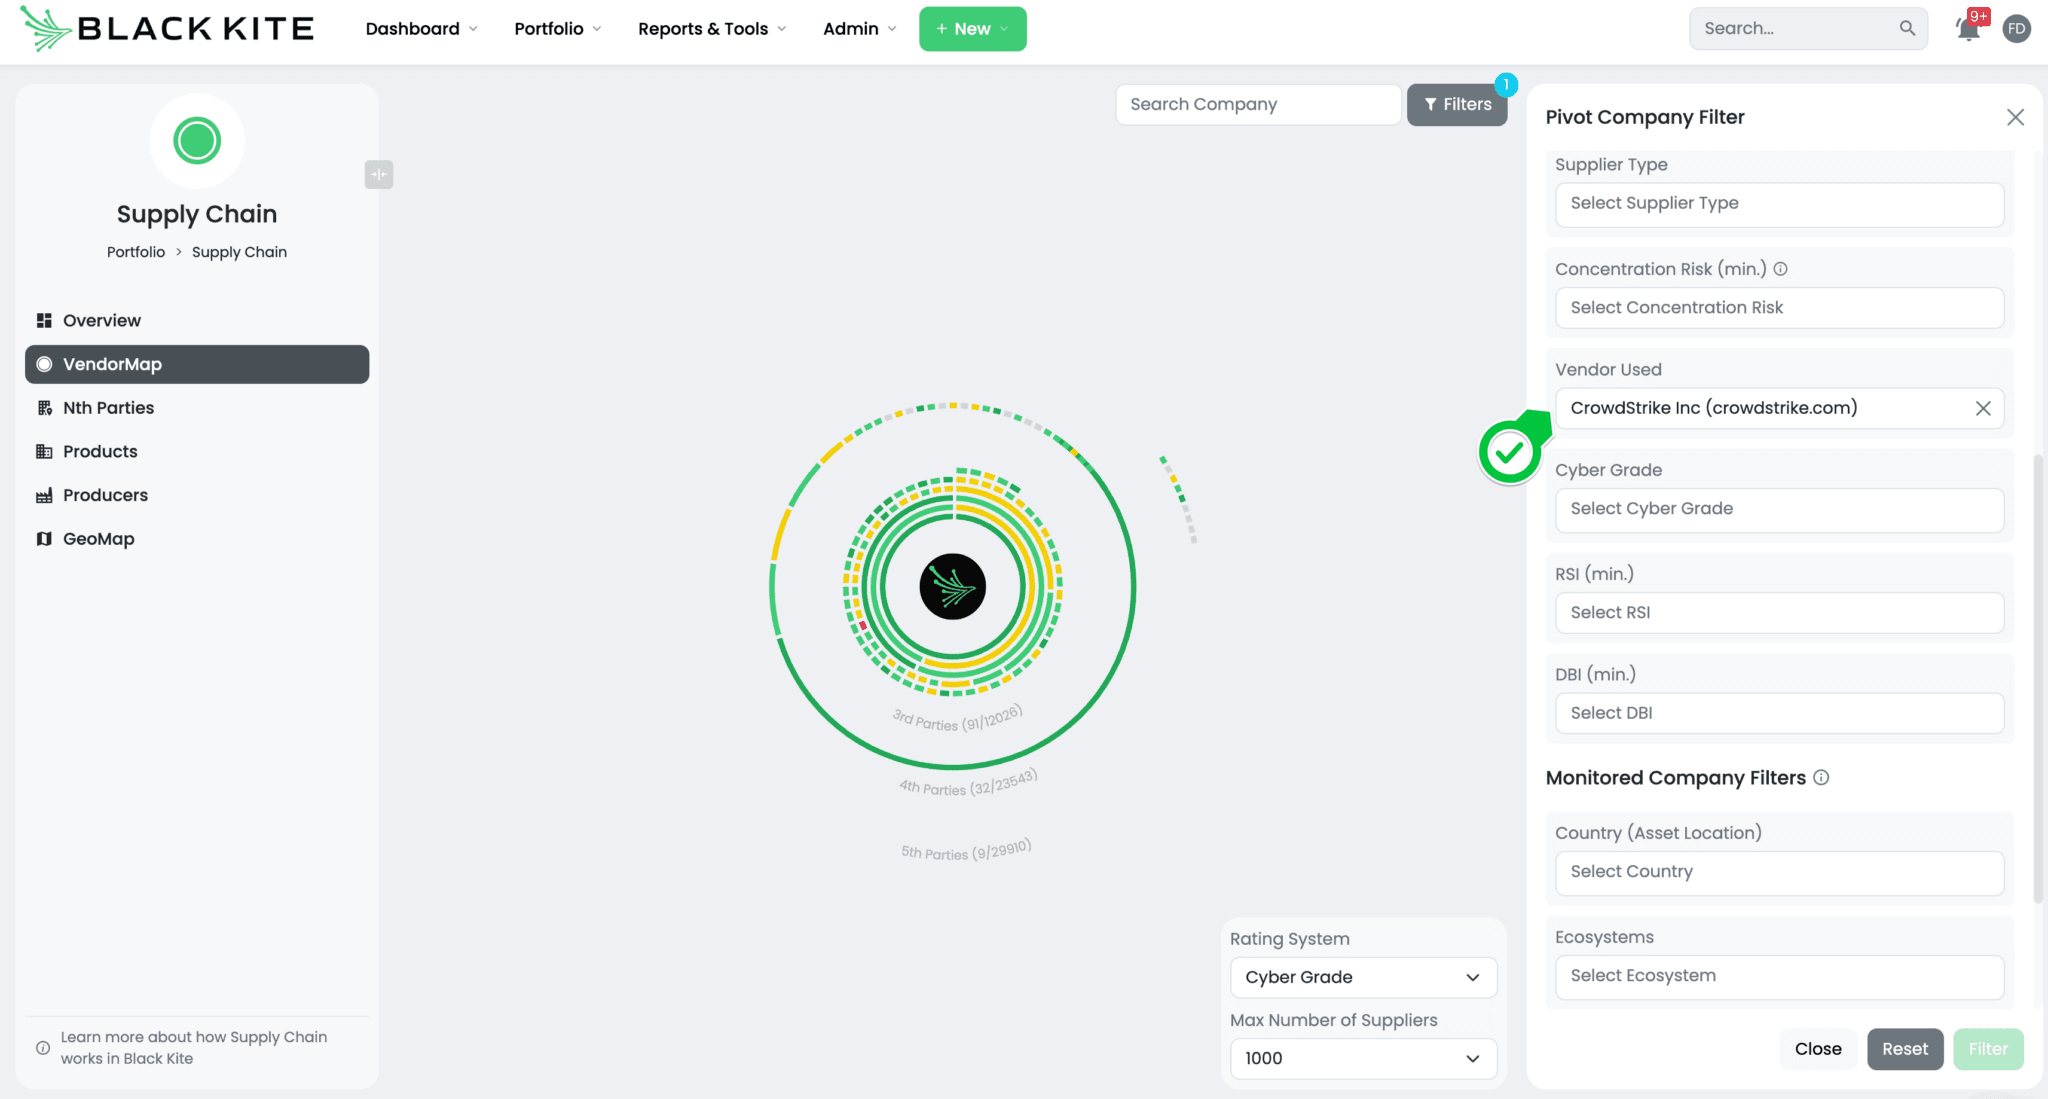Go to Nth Parties section
The height and width of the screenshot is (1099, 2048).
108,408
